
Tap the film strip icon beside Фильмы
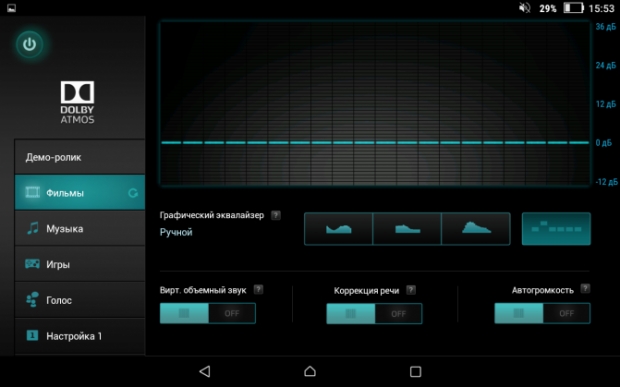(32, 193)
